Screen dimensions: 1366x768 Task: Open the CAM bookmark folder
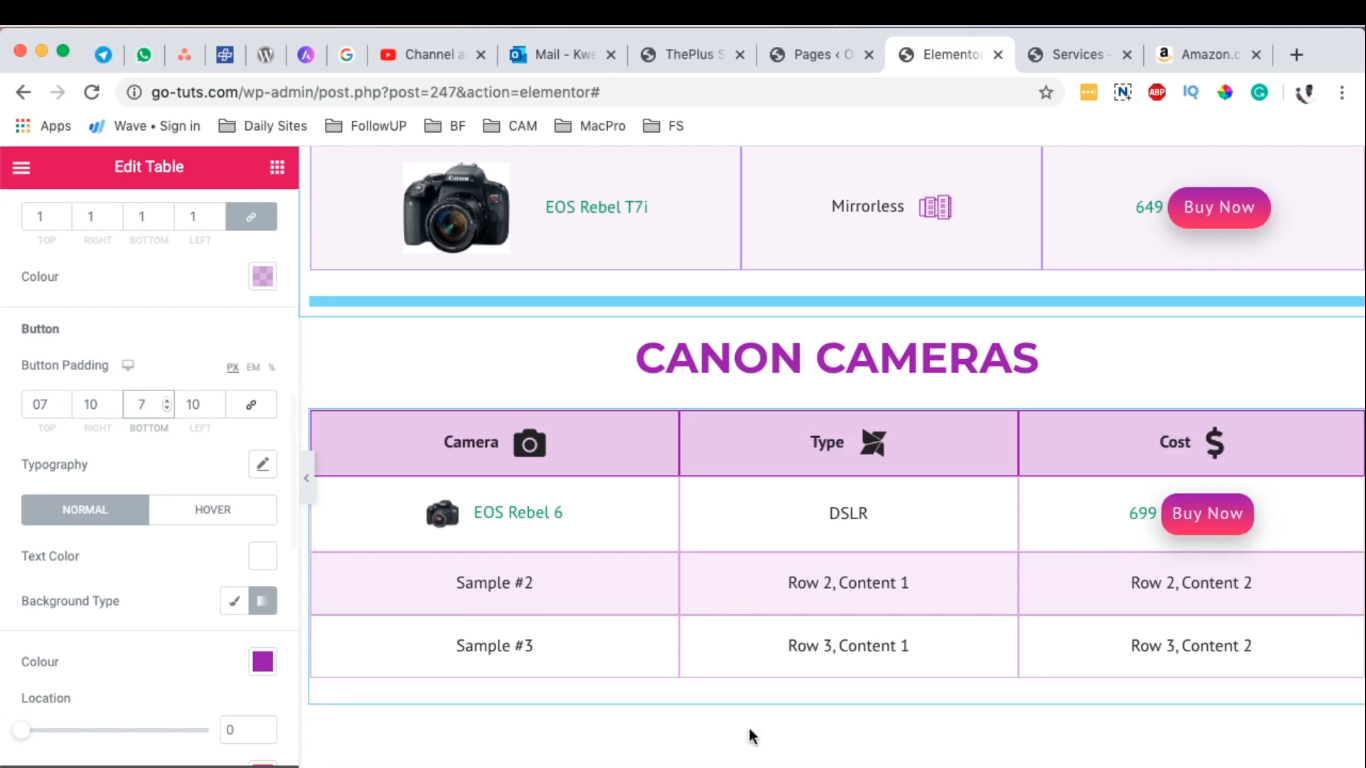[x=510, y=126]
